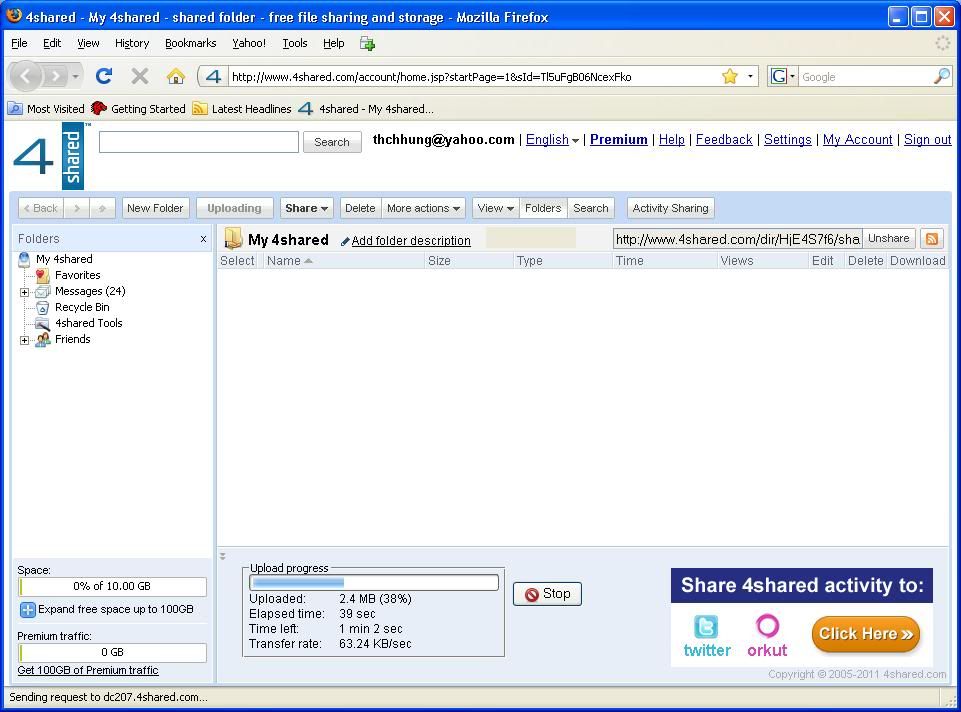Image resolution: width=961 pixels, height=712 pixels.
Task: Click the Space usage bar
Action: pyautogui.click(x=112, y=586)
